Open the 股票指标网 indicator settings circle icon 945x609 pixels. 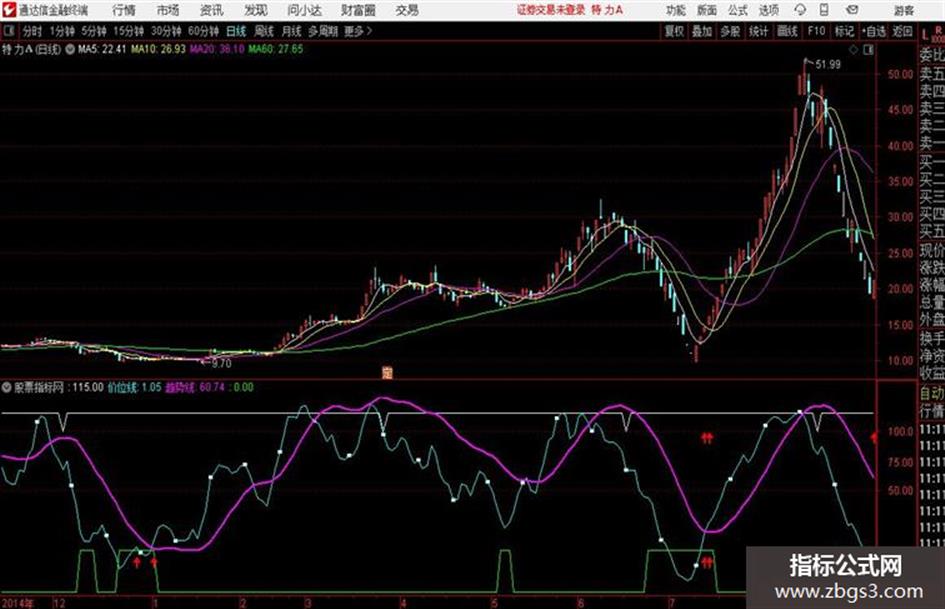coord(7,387)
